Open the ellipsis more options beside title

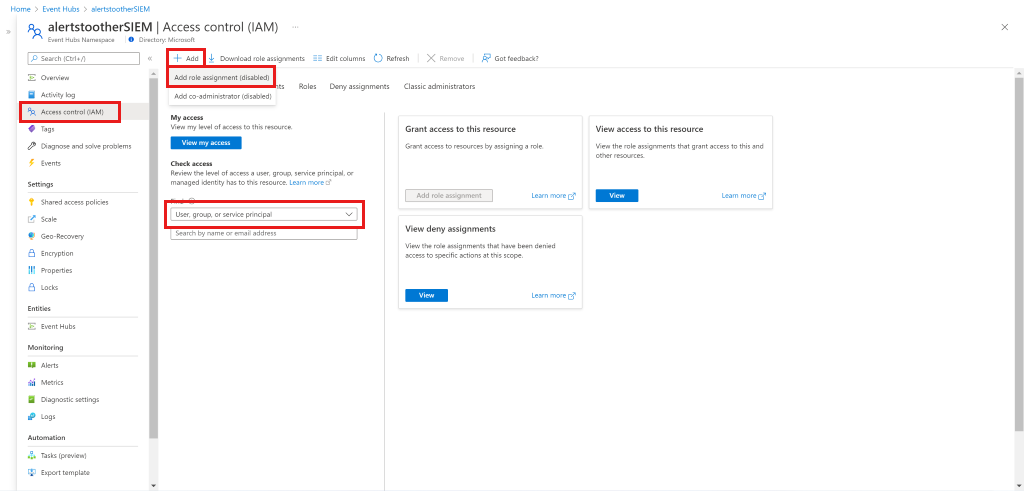tap(295, 27)
